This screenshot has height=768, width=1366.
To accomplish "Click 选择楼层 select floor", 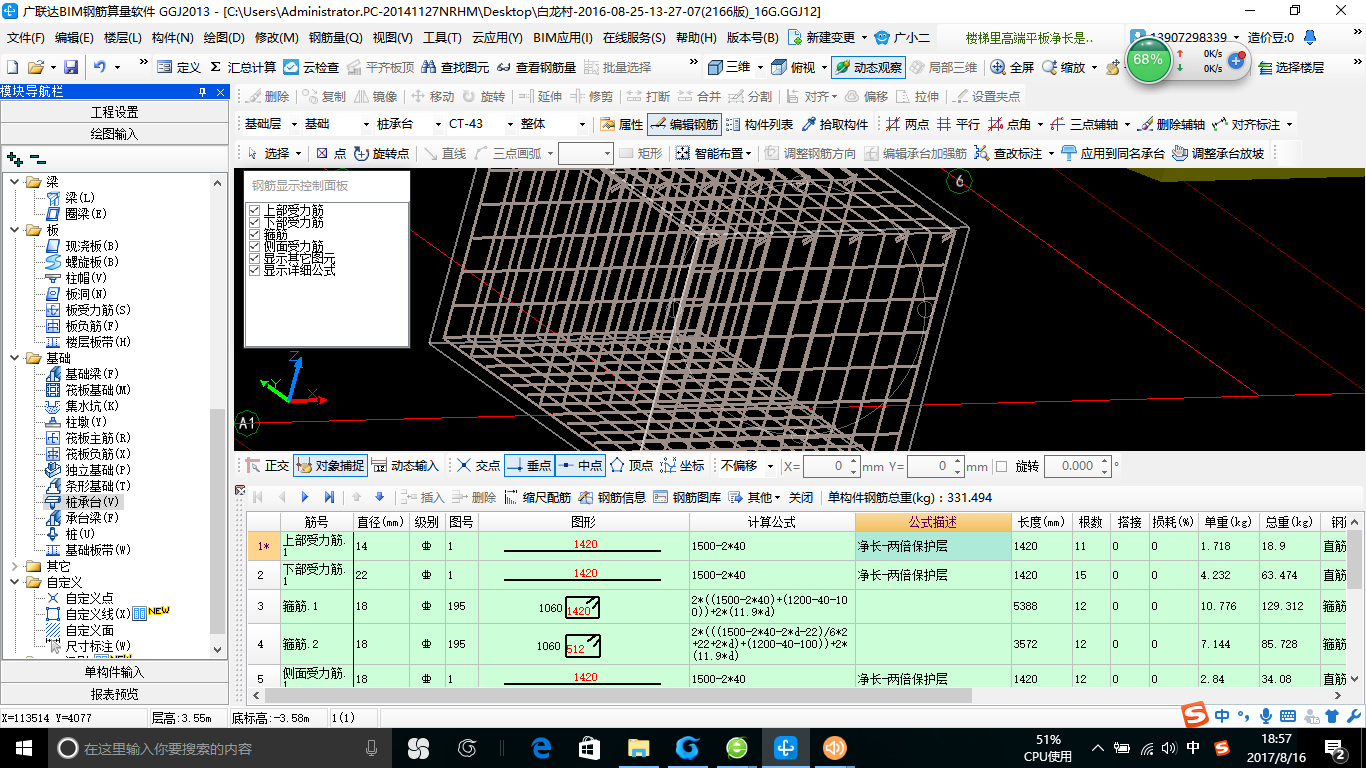I will 1291,67.
